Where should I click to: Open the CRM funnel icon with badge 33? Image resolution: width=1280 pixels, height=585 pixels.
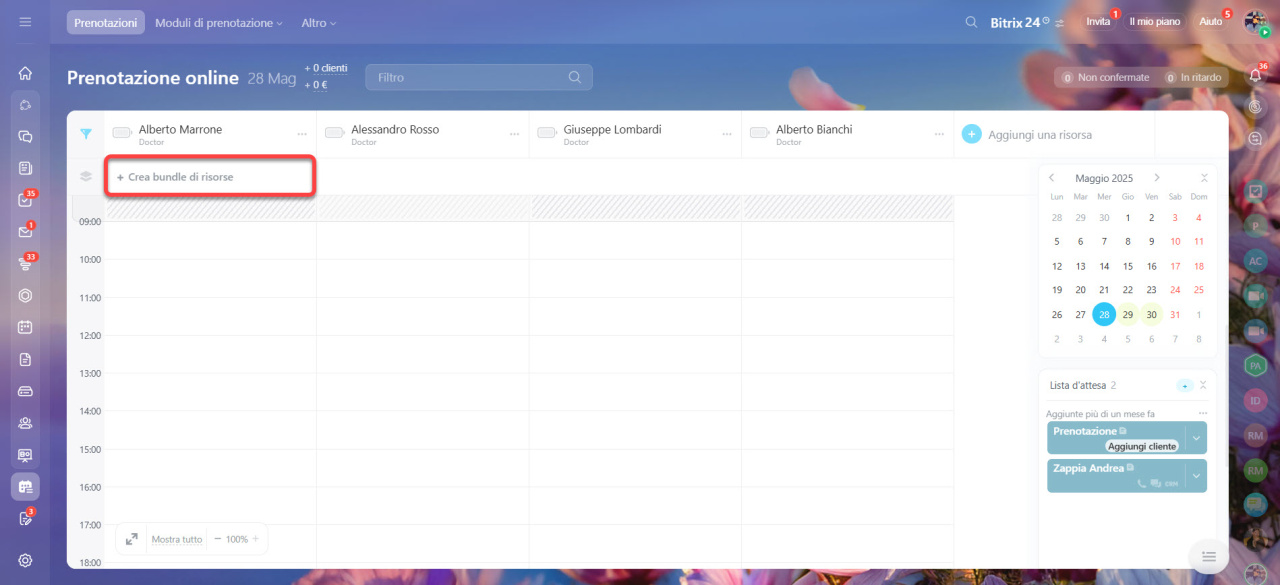click(25, 264)
